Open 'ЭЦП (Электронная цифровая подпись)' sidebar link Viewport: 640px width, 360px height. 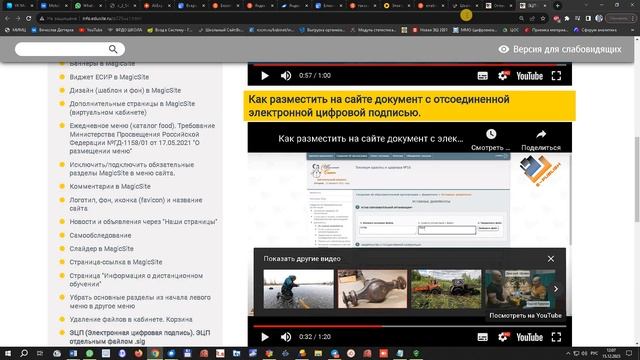pos(140,337)
